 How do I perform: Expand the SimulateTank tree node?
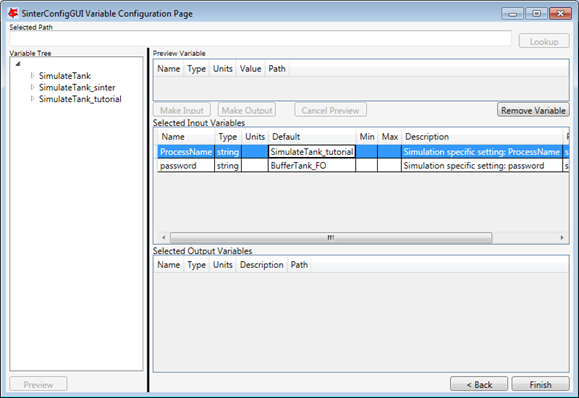[32, 75]
